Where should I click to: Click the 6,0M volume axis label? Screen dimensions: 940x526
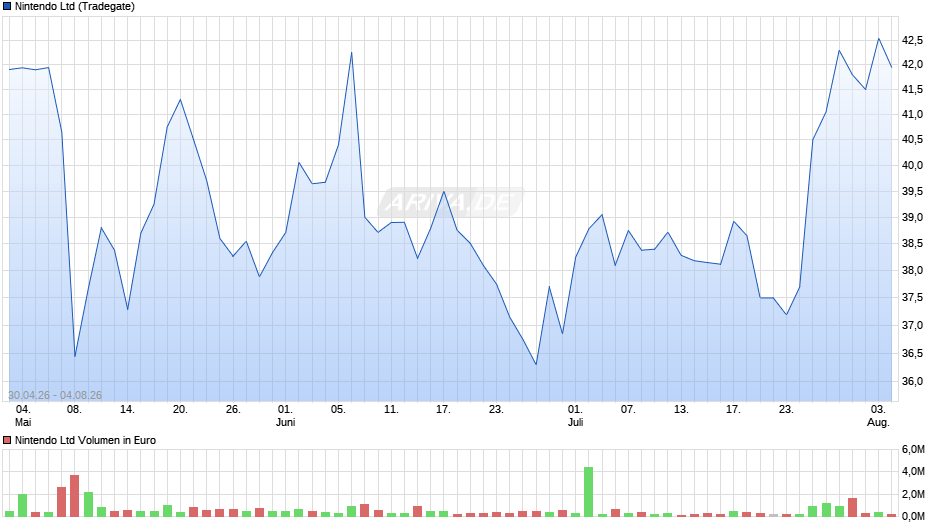913,449
